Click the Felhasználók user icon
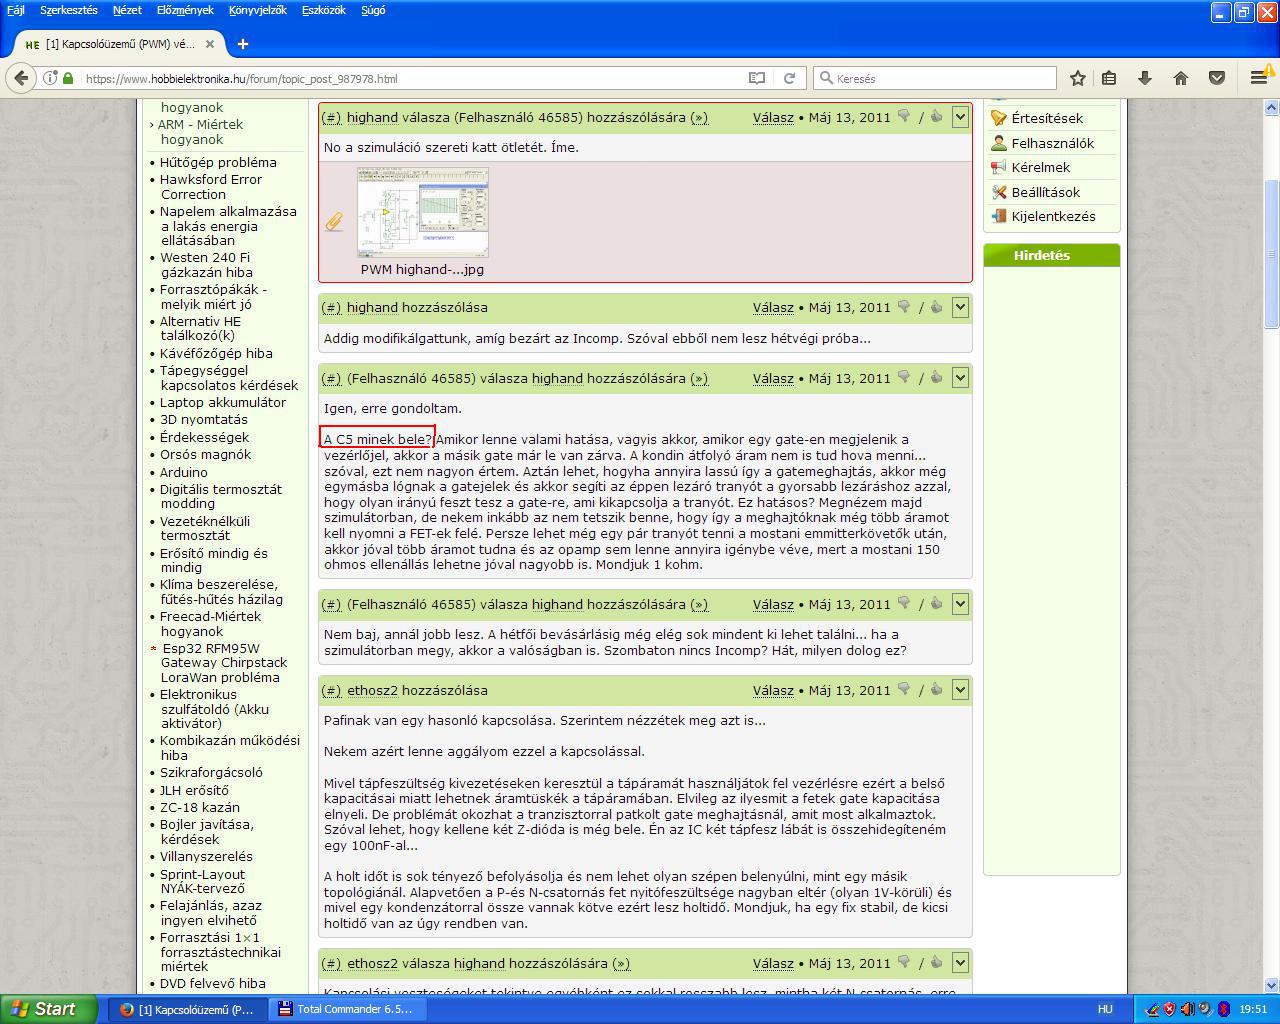Image resolution: width=1280 pixels, height=1024 pixels. click(998, 143)
